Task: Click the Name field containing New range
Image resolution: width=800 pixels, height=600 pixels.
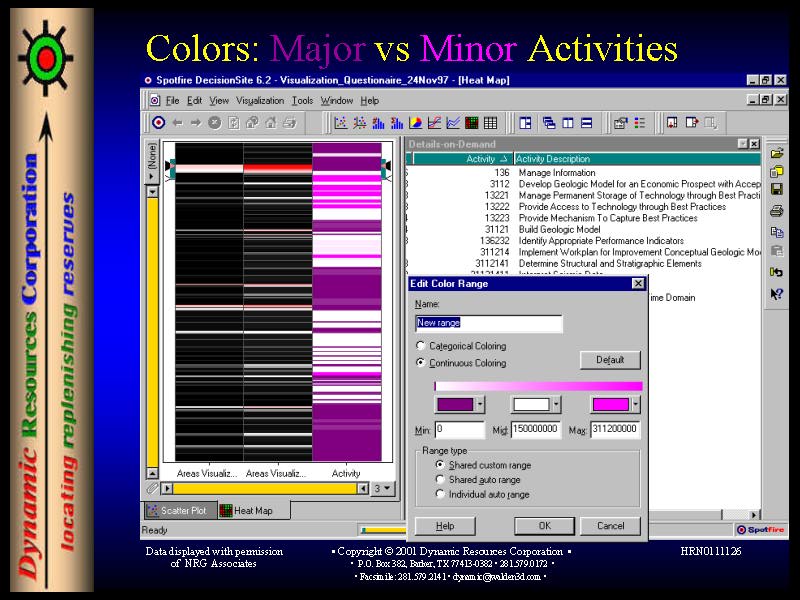Action: [488, 323]
